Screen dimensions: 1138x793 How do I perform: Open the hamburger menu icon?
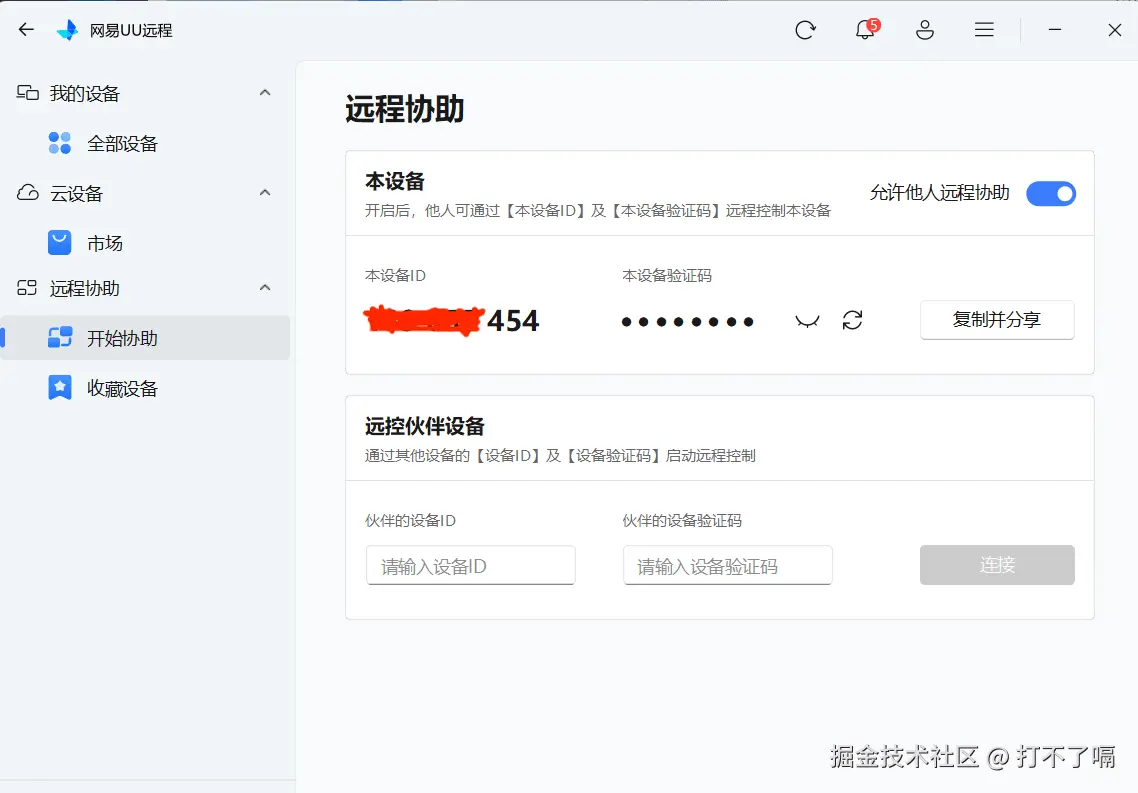coord(984,30)
